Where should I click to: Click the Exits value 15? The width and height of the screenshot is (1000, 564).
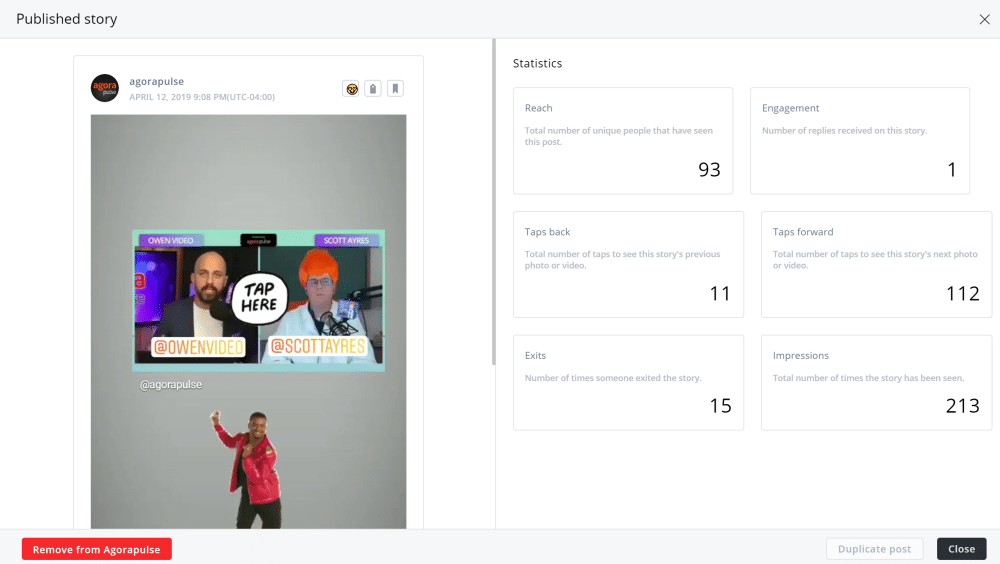(721, 406)
